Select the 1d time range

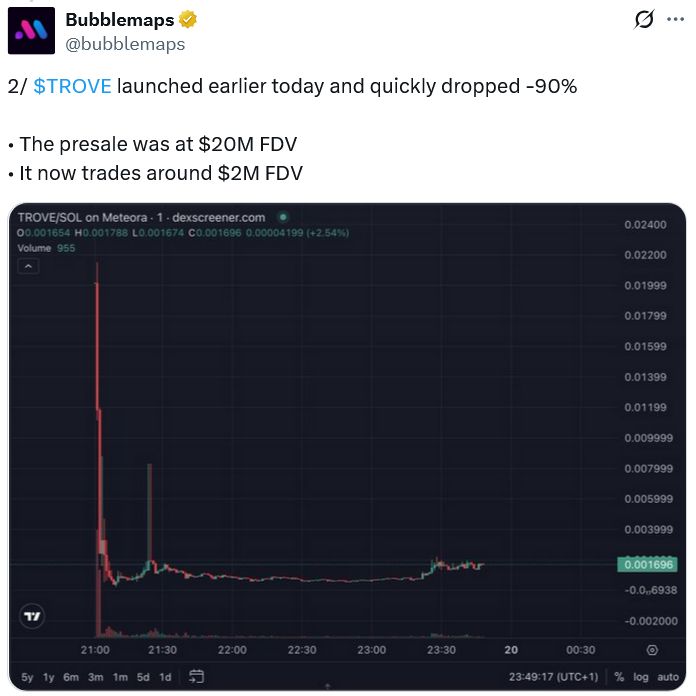click(165, 677)
